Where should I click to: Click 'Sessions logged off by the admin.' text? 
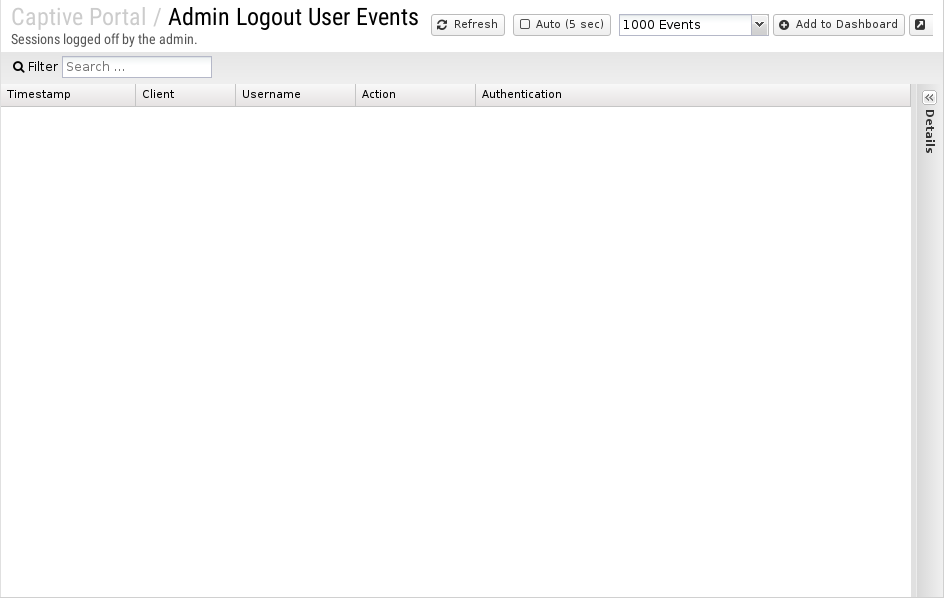[x=104, y=39]
